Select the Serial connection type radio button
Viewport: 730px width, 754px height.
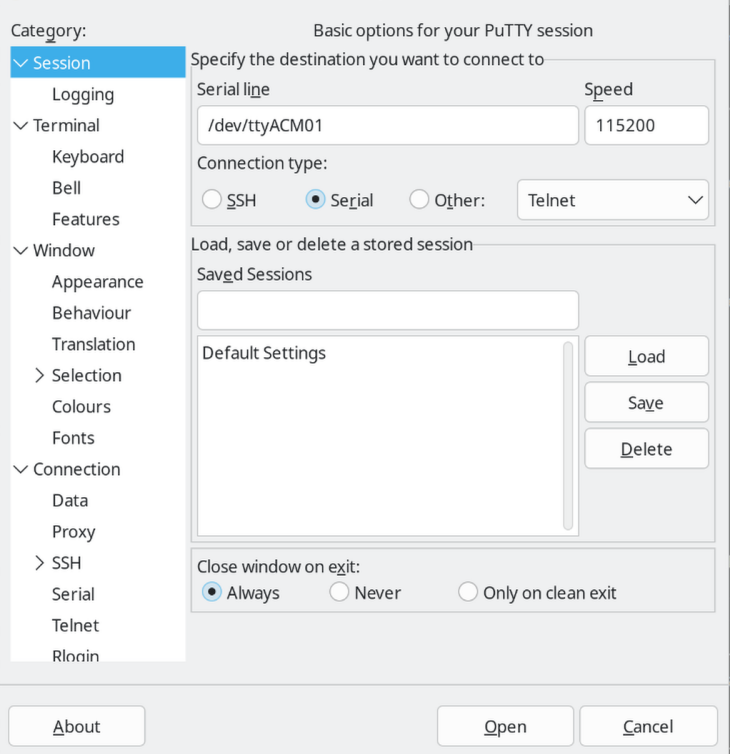pyautogui.click(x=315, y=200)
